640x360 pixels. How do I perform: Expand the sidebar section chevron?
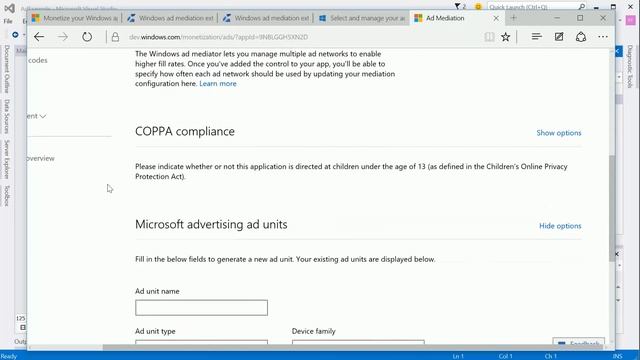[42, 116]
